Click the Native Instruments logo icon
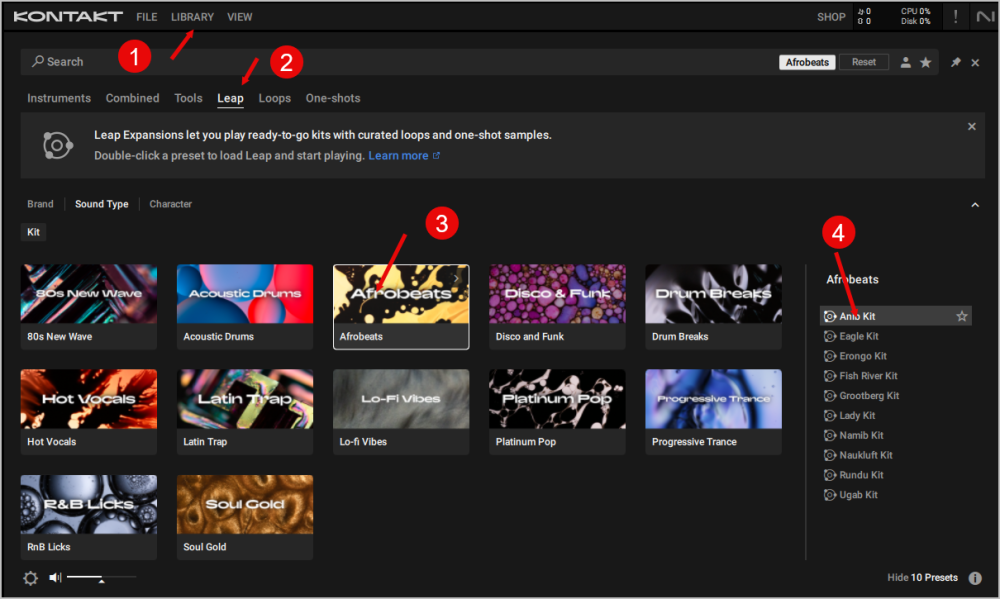Viewport: 1000px width, 599px height. click(x=985, y=17)
